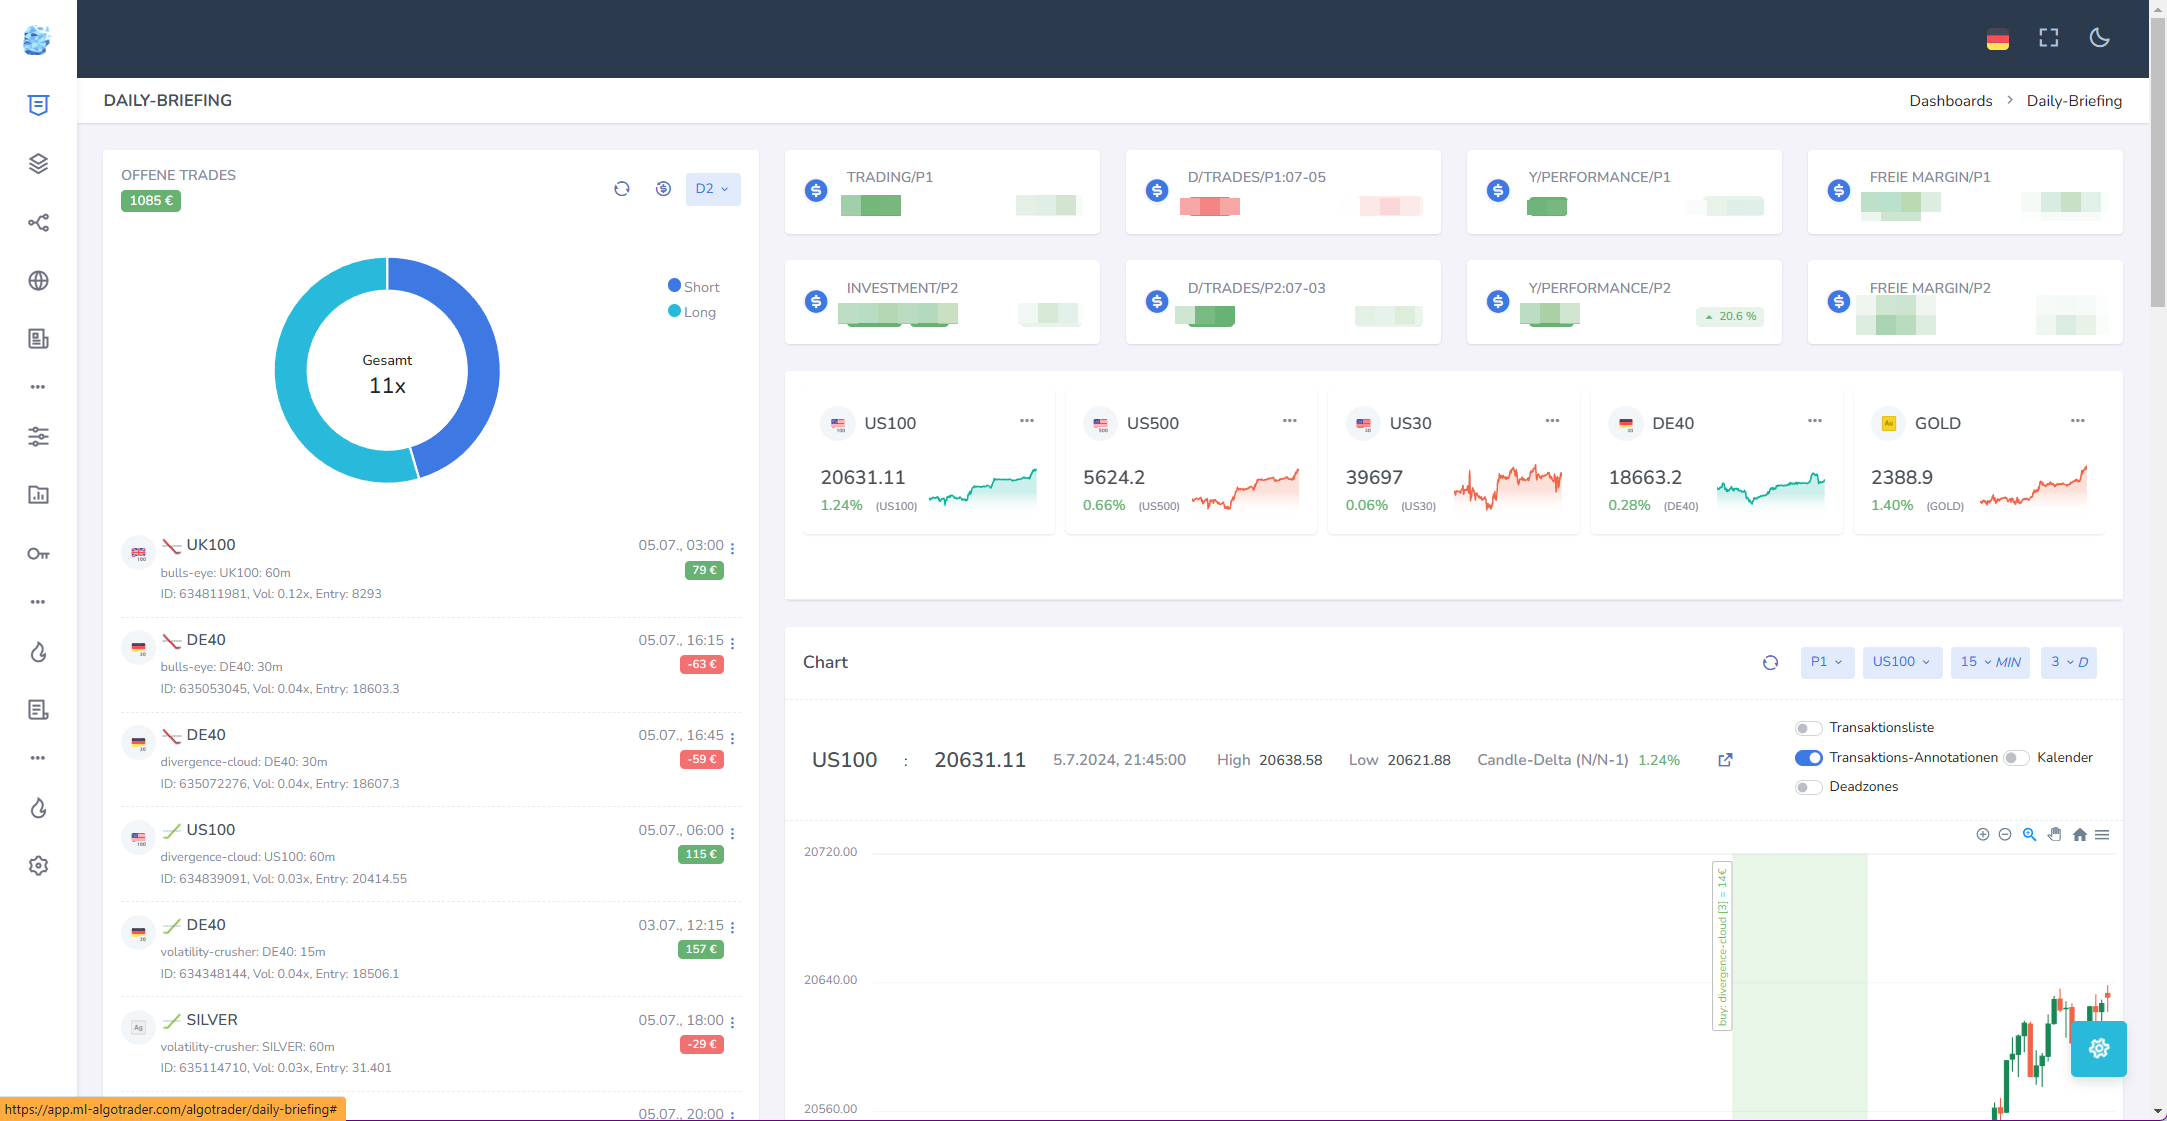Open the US100 card three-dot menu

tap(1027, 421)
